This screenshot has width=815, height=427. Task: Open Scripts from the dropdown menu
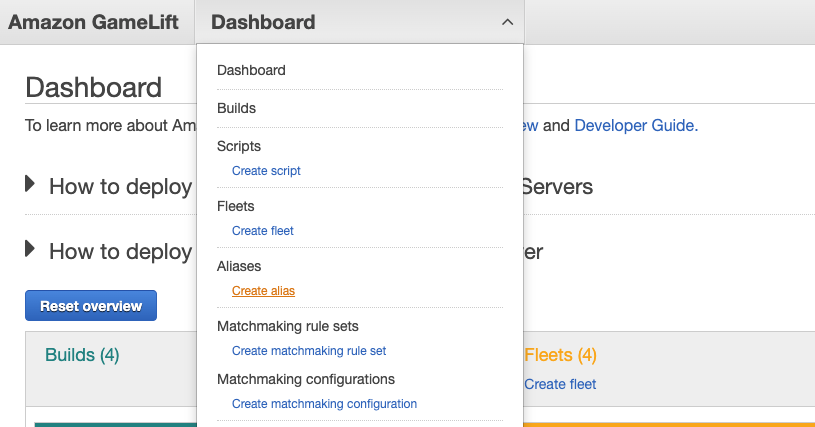[x=239, y=146]
